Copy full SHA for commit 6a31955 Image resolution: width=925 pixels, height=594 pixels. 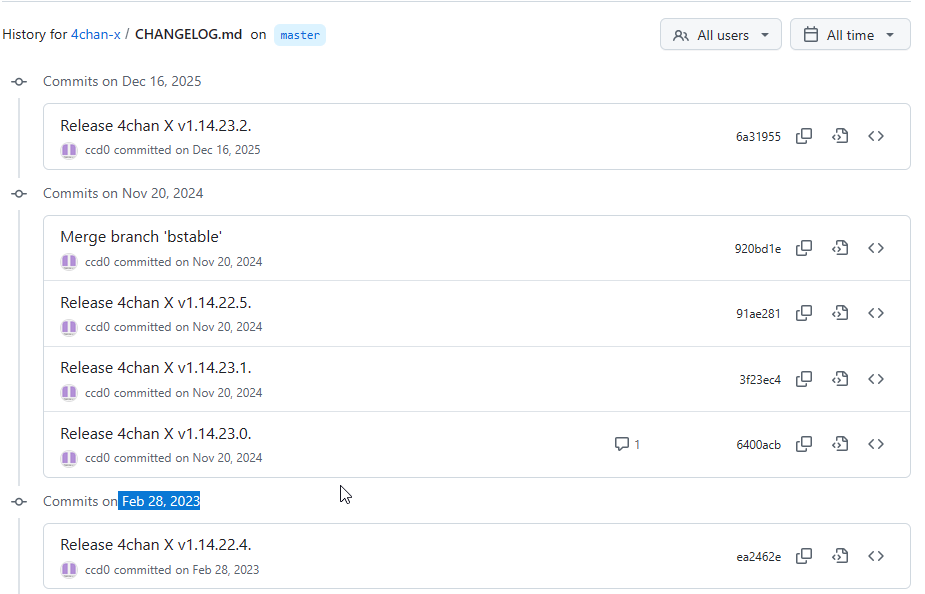[x=803, y=136]
